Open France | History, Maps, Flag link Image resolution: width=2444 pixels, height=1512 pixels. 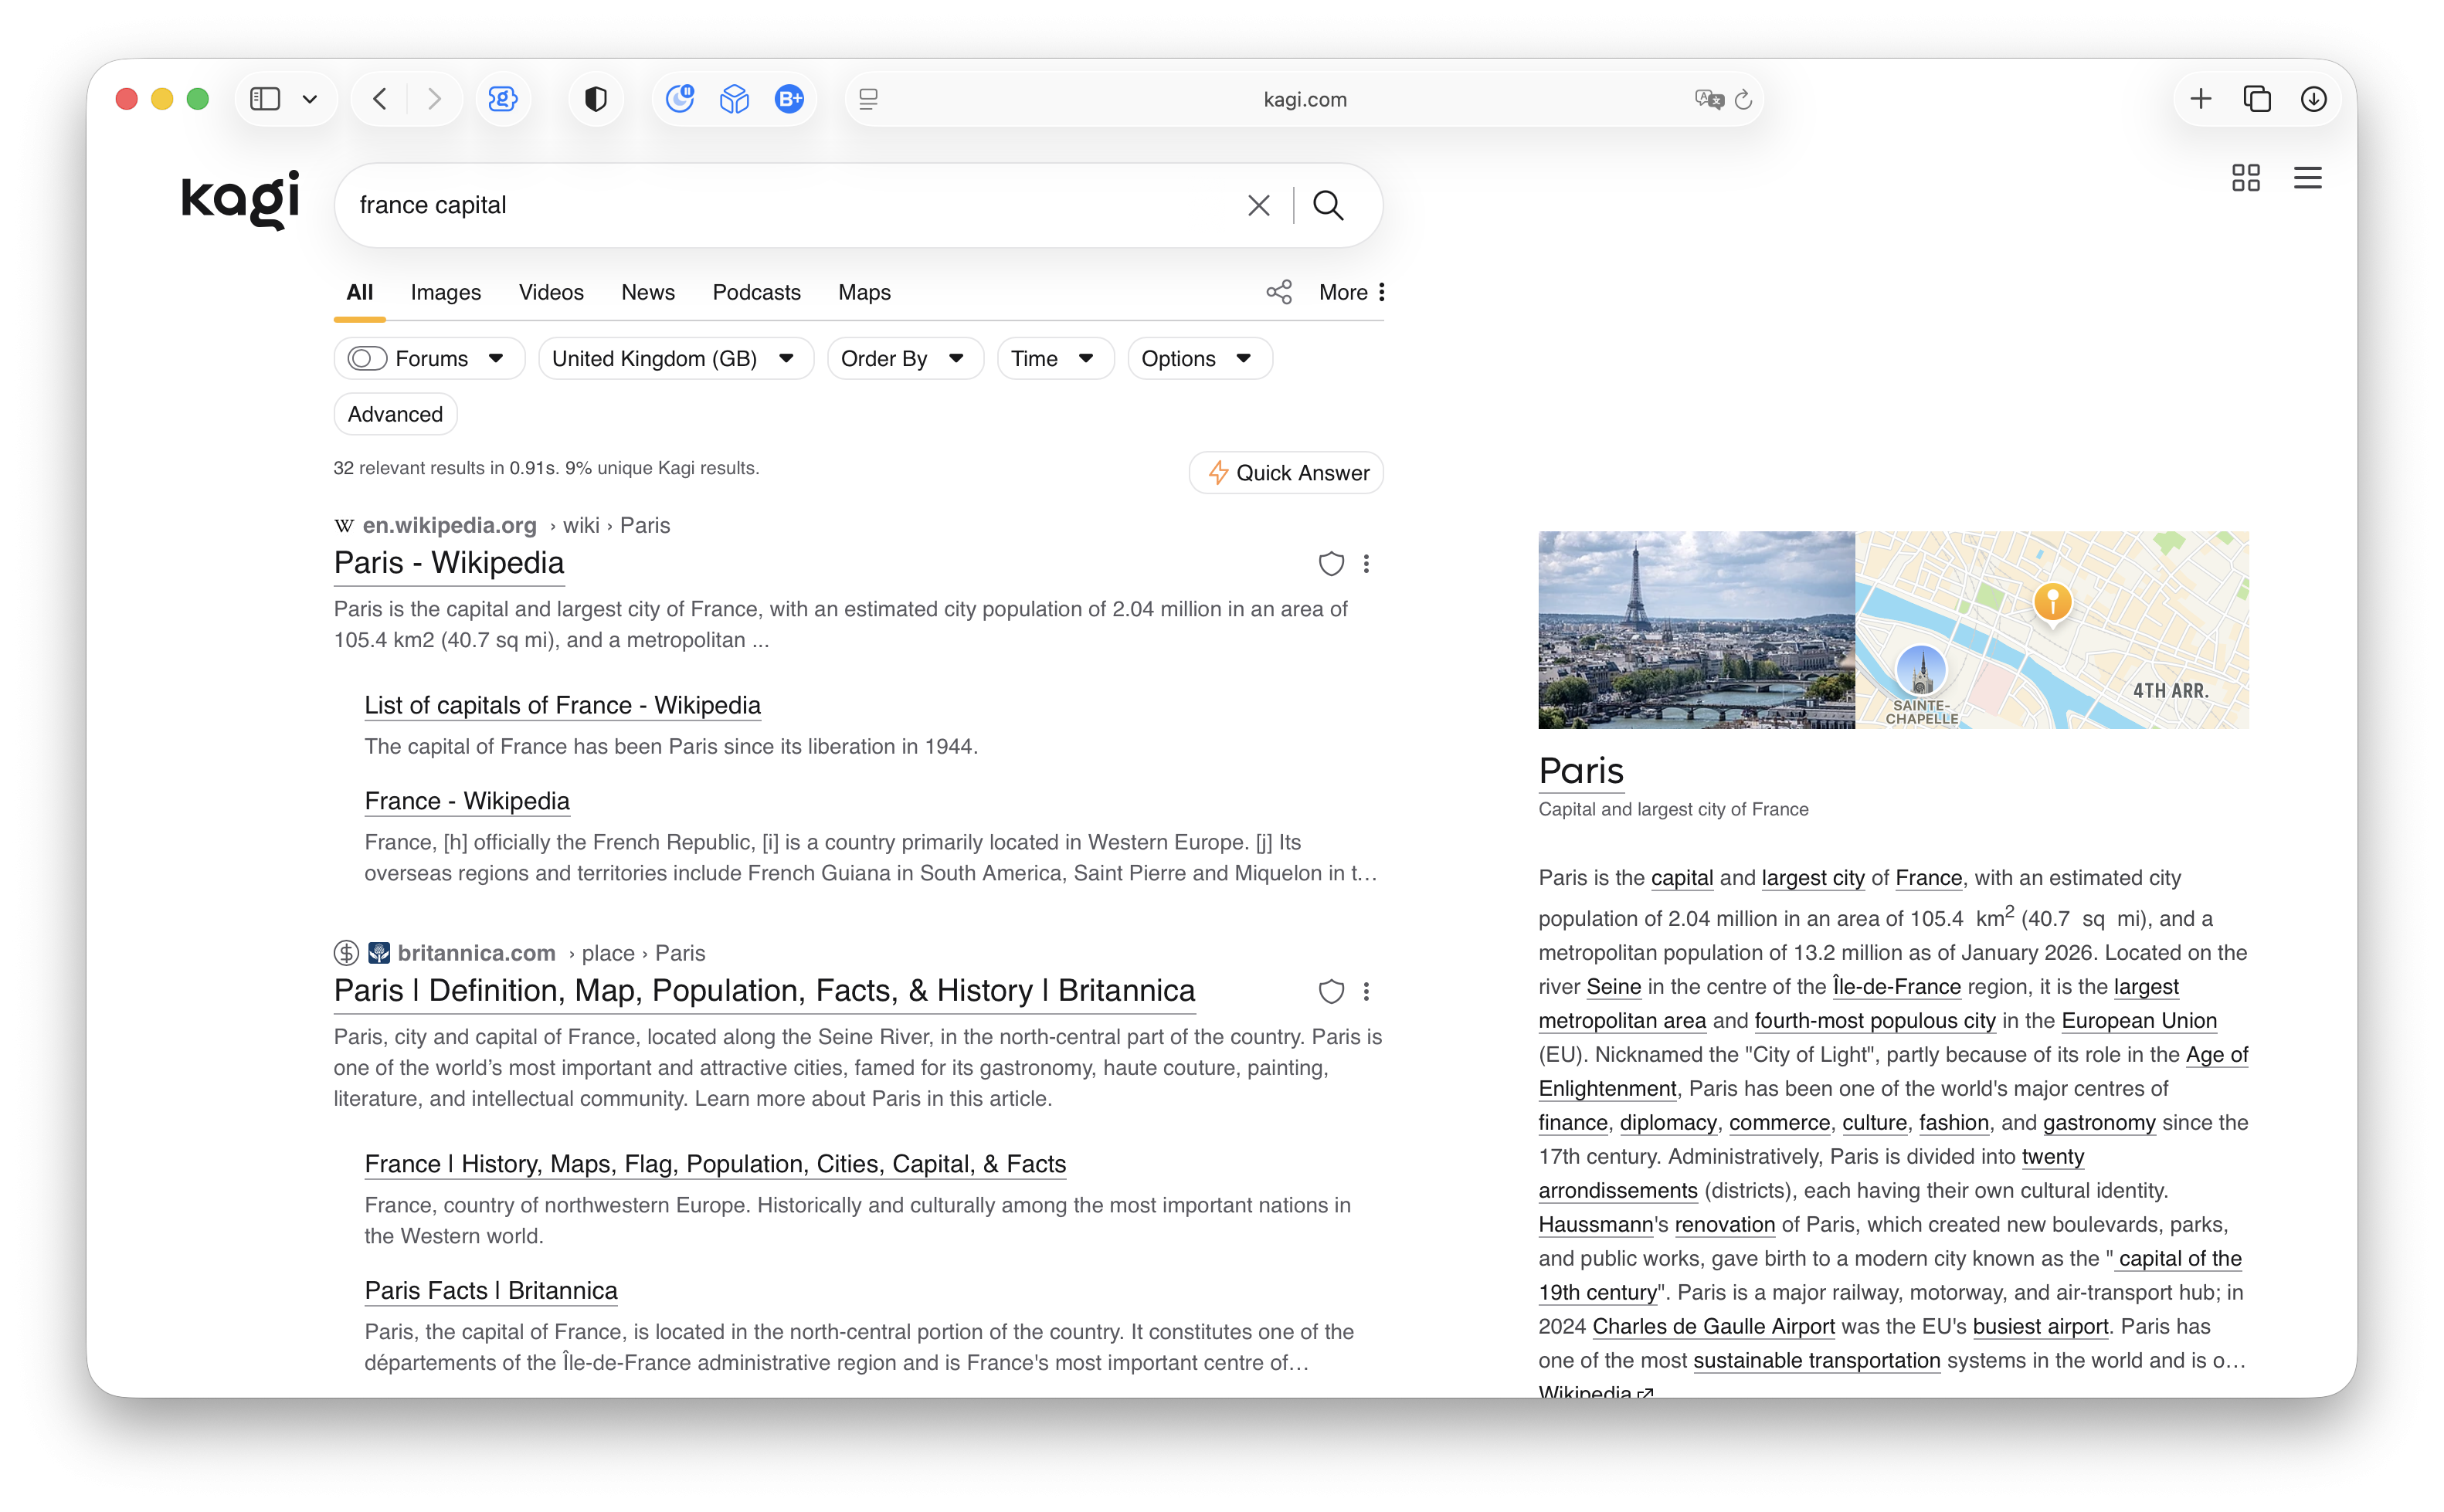coord(715,1164)
